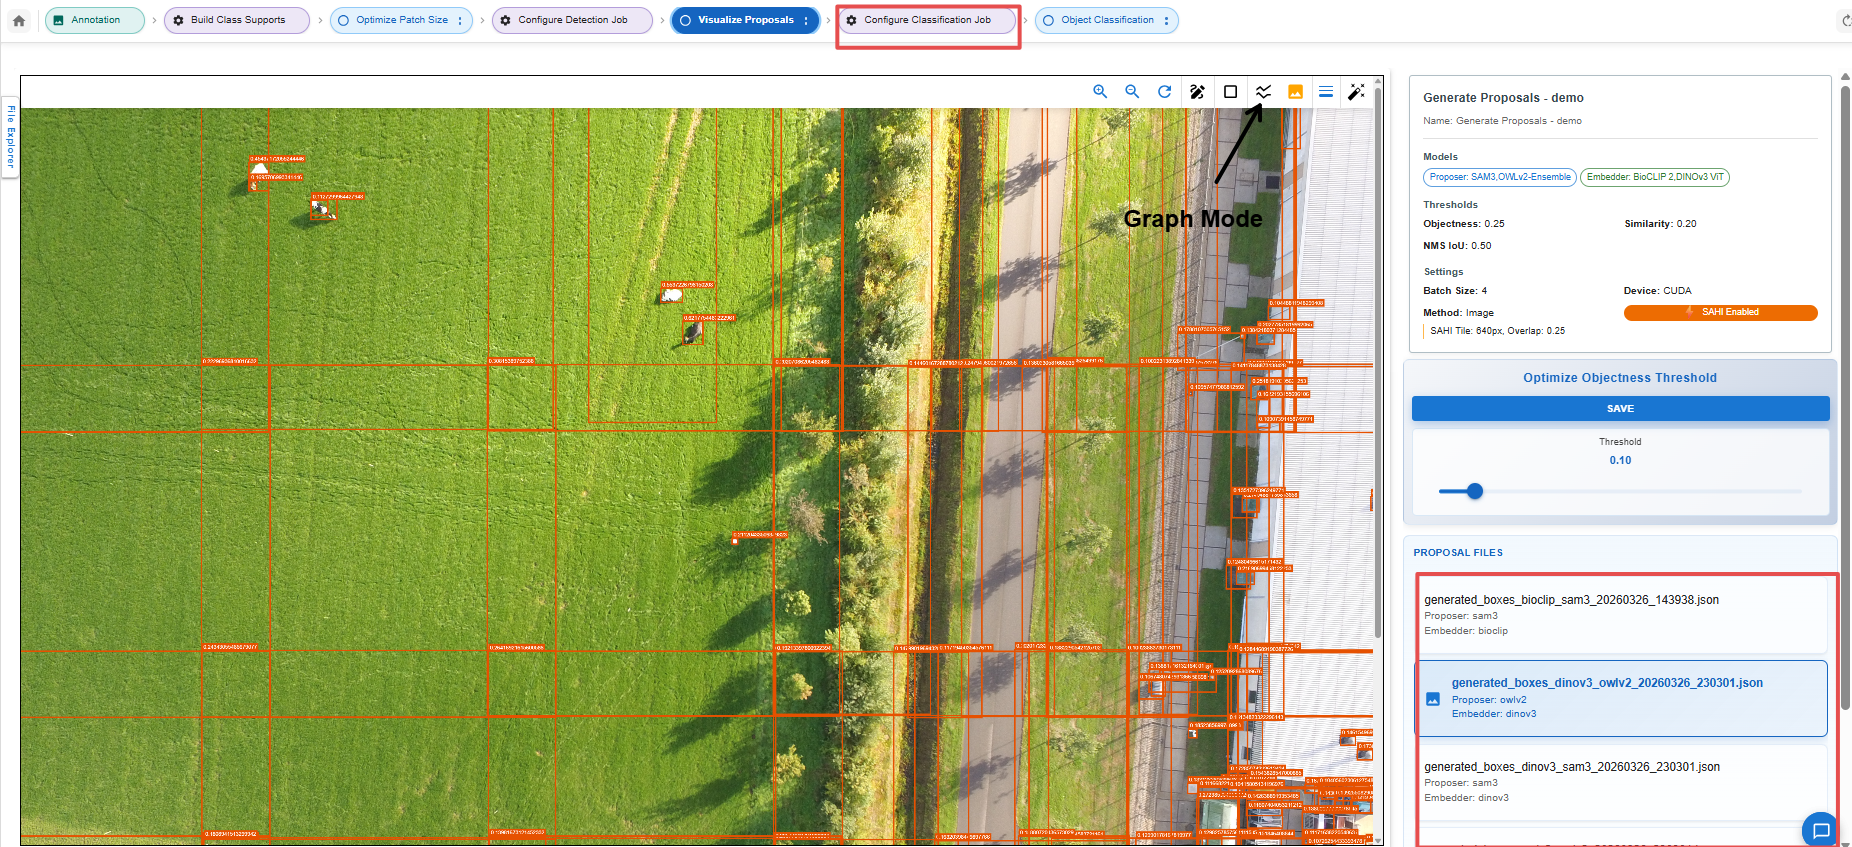Open Visualize Proposals three-dot menu
The height and width of the screenshot is (847, 1852).
click(806, 20)
